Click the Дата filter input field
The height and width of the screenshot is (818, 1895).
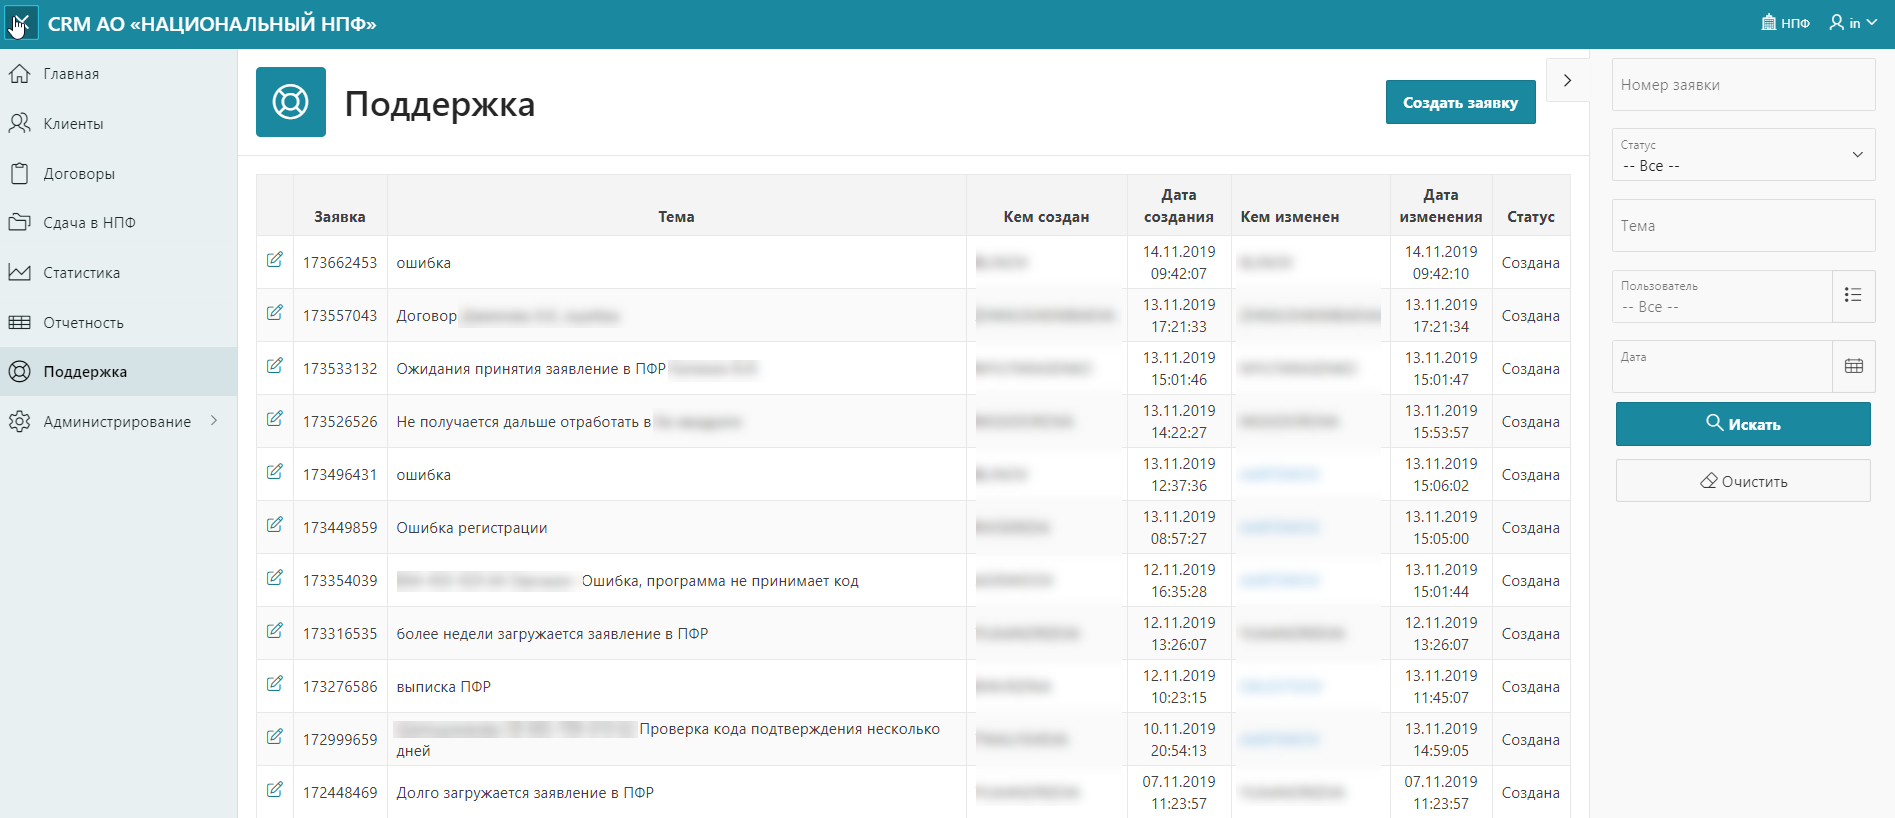[x=1722, y=366]
